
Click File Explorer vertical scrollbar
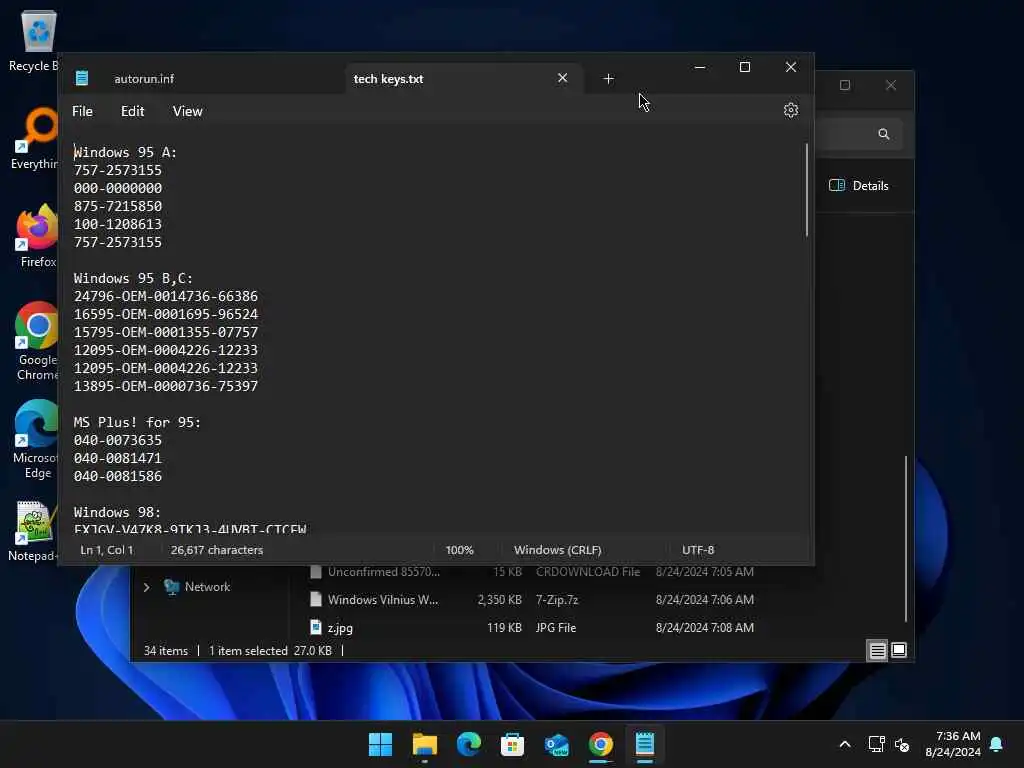(x=906, y=539)
